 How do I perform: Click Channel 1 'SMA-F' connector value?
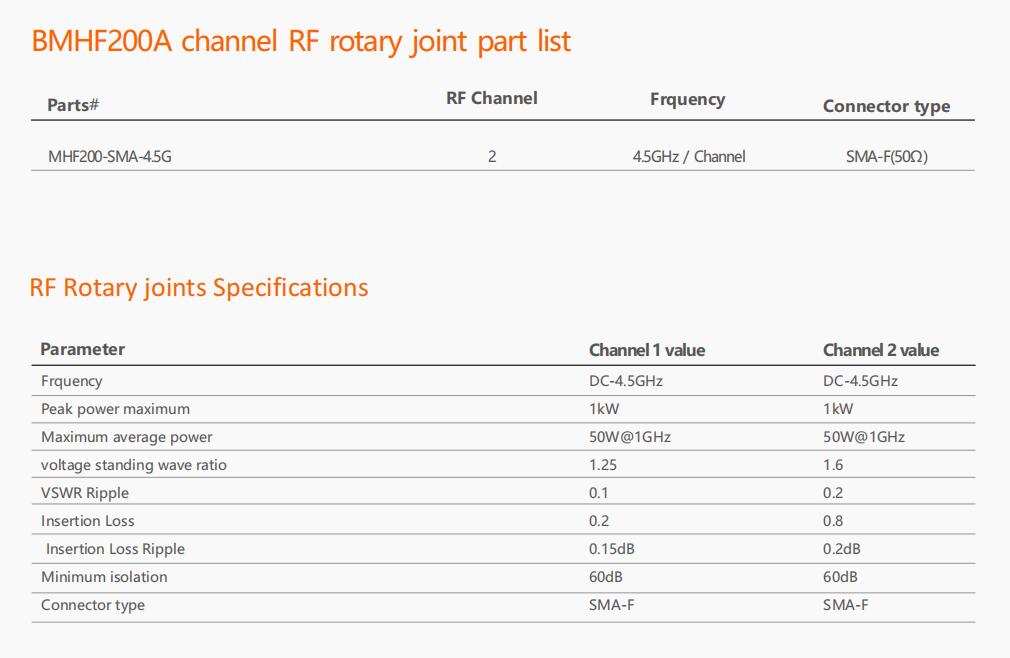(611, 605)
